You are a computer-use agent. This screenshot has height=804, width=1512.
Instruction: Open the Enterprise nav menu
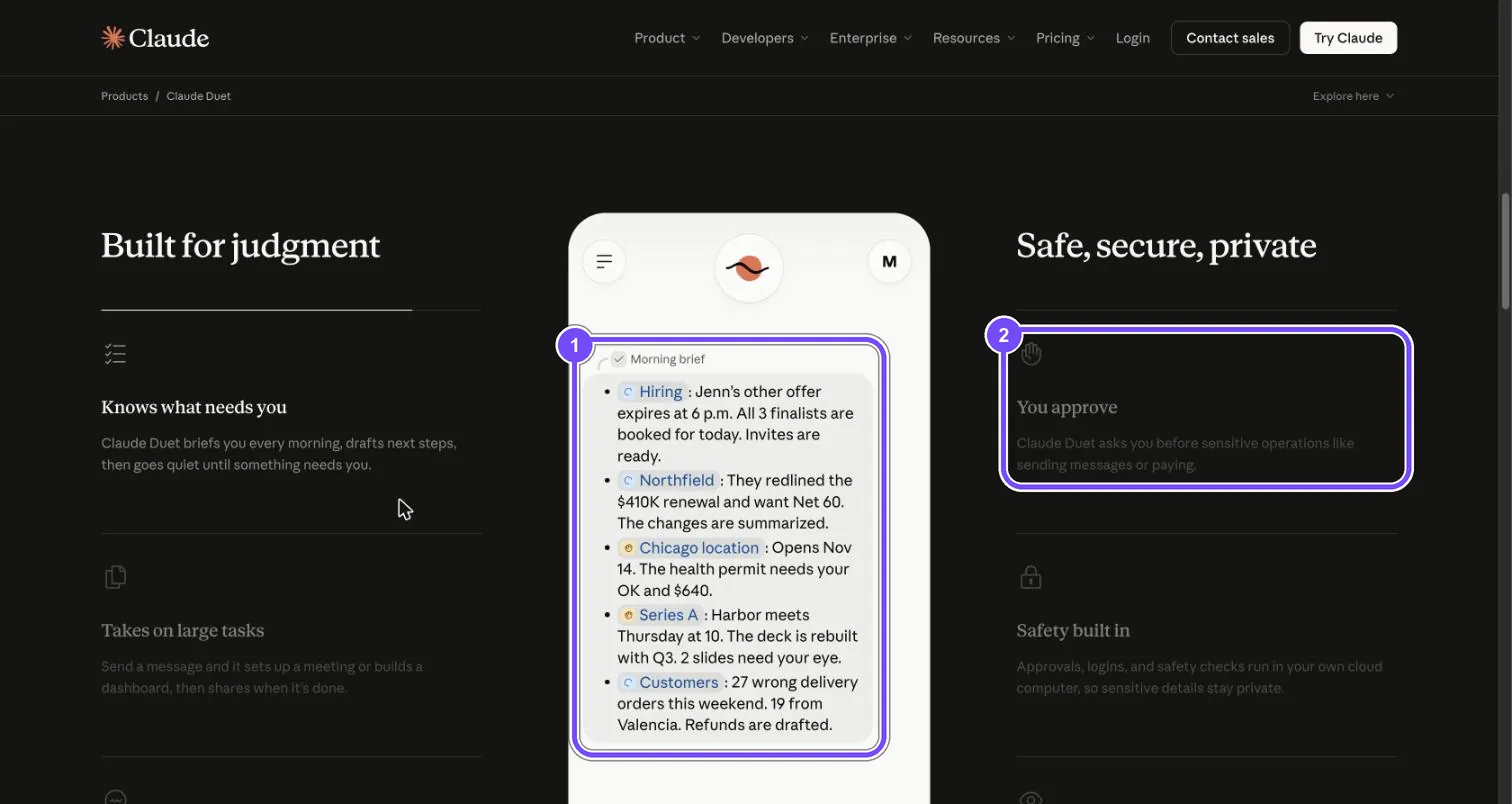click(x=871, y=38)
